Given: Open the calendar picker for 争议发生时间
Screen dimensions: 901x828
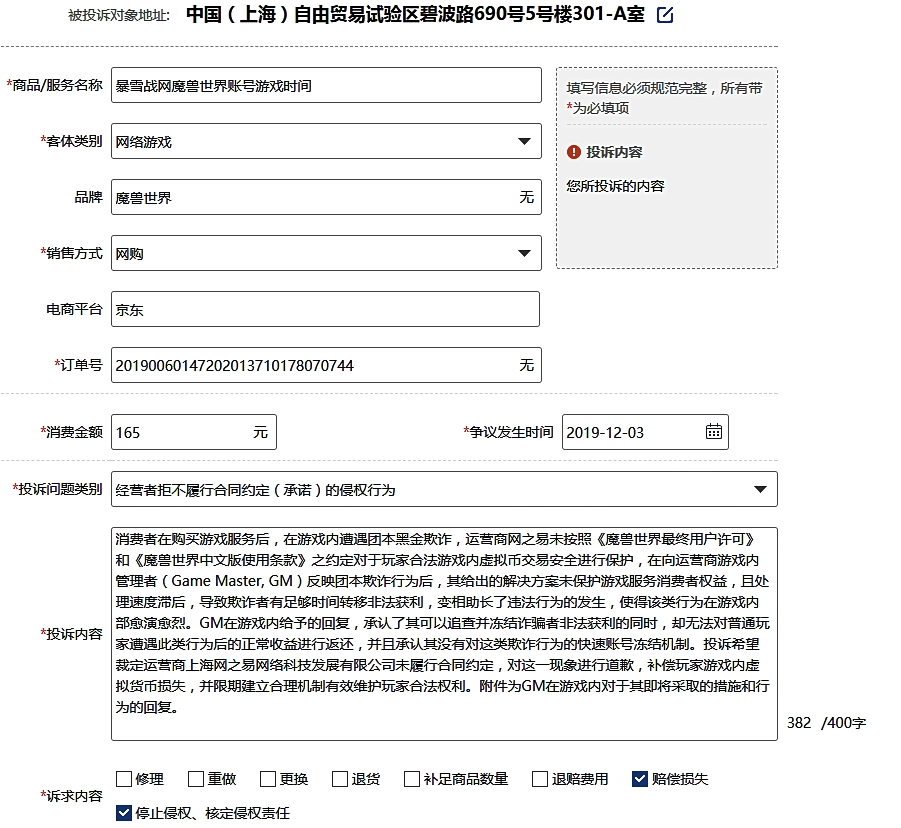Looking at the screenshot, I should tap(714, 432).
